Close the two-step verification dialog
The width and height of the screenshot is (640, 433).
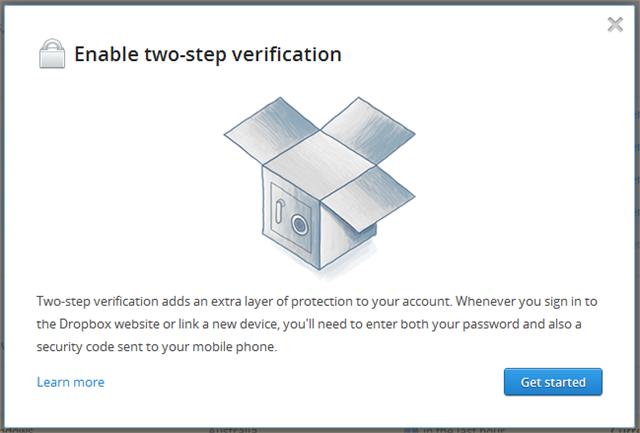[615, 24]
